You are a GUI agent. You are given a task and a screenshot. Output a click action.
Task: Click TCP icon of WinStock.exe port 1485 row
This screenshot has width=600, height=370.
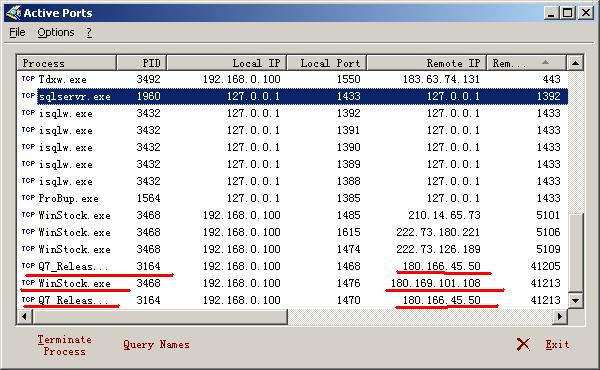click(28, 214)
